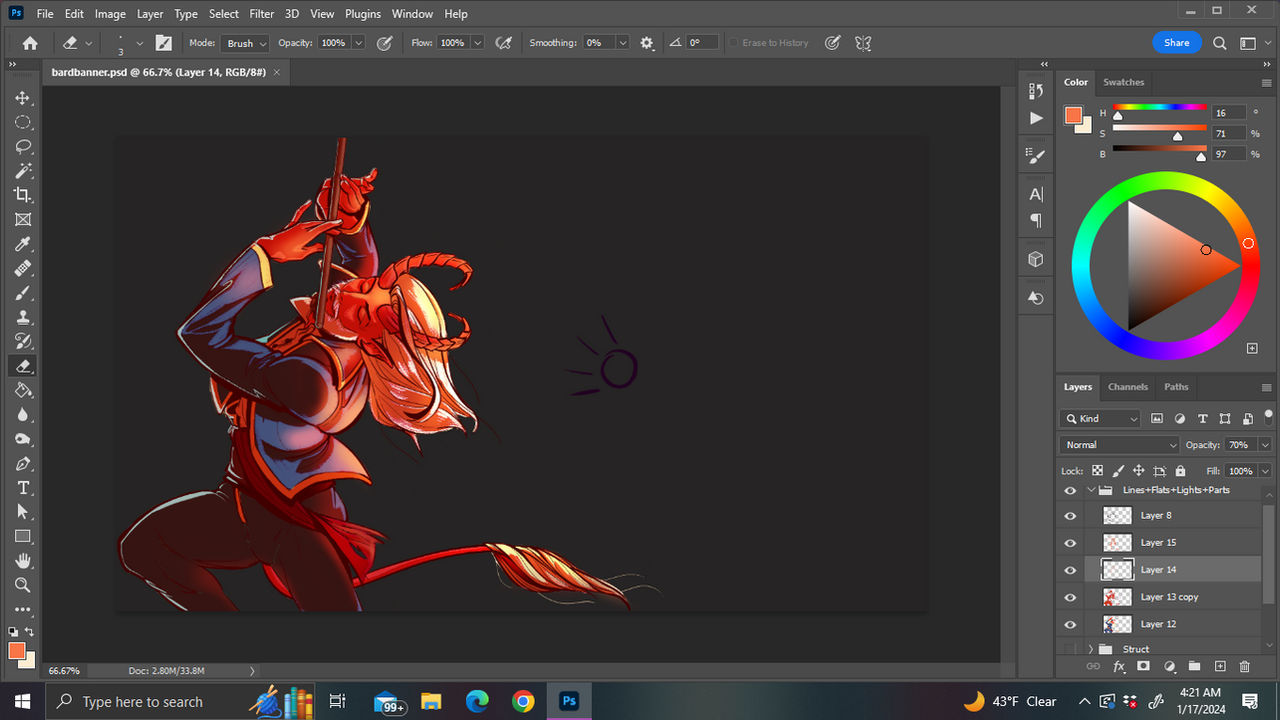
Task: Expand the Struct group
Action: coord(1091,648)
